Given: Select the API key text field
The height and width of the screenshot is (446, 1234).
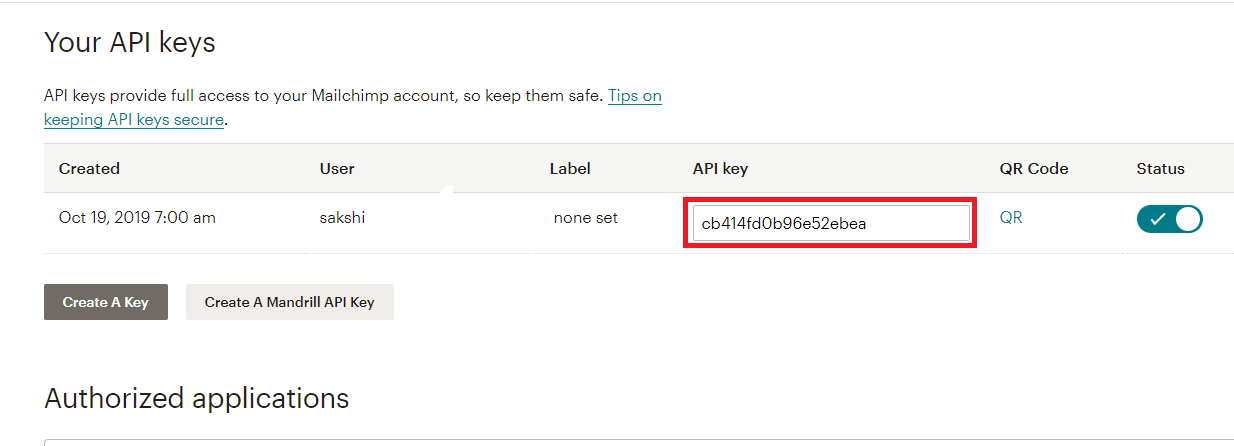Looking at the screenshot, I should pos(831,223).
